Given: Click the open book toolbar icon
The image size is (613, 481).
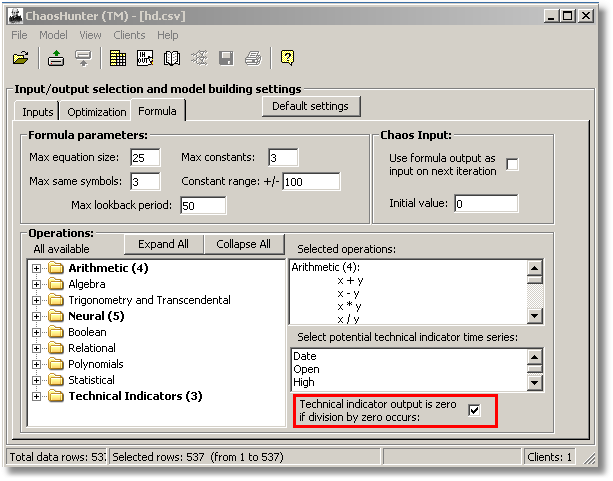Looking at the screenshot, I should tap(172, 58).
